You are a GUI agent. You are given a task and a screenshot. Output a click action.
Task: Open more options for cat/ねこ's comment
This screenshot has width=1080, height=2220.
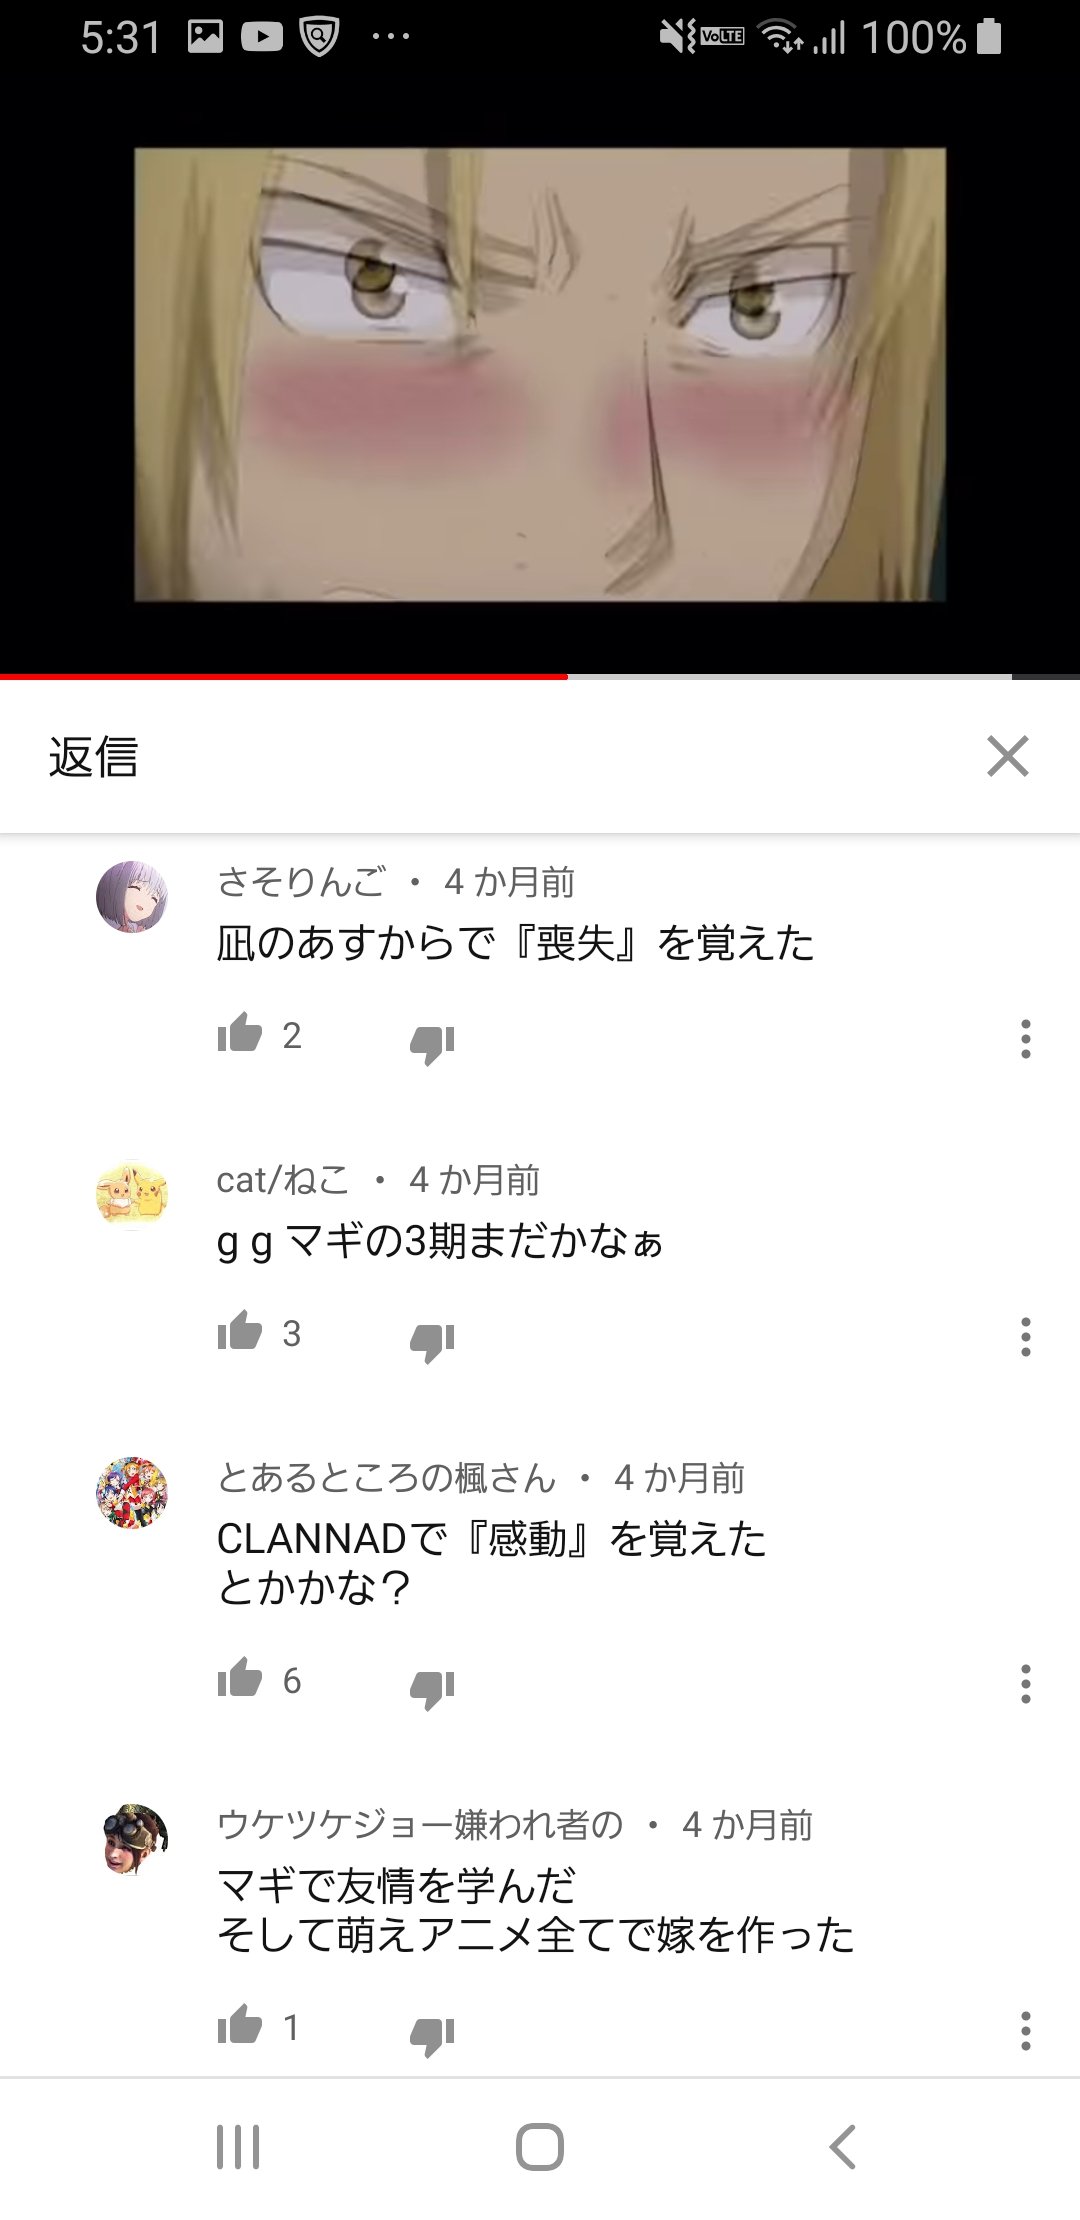(1025, 1337)
